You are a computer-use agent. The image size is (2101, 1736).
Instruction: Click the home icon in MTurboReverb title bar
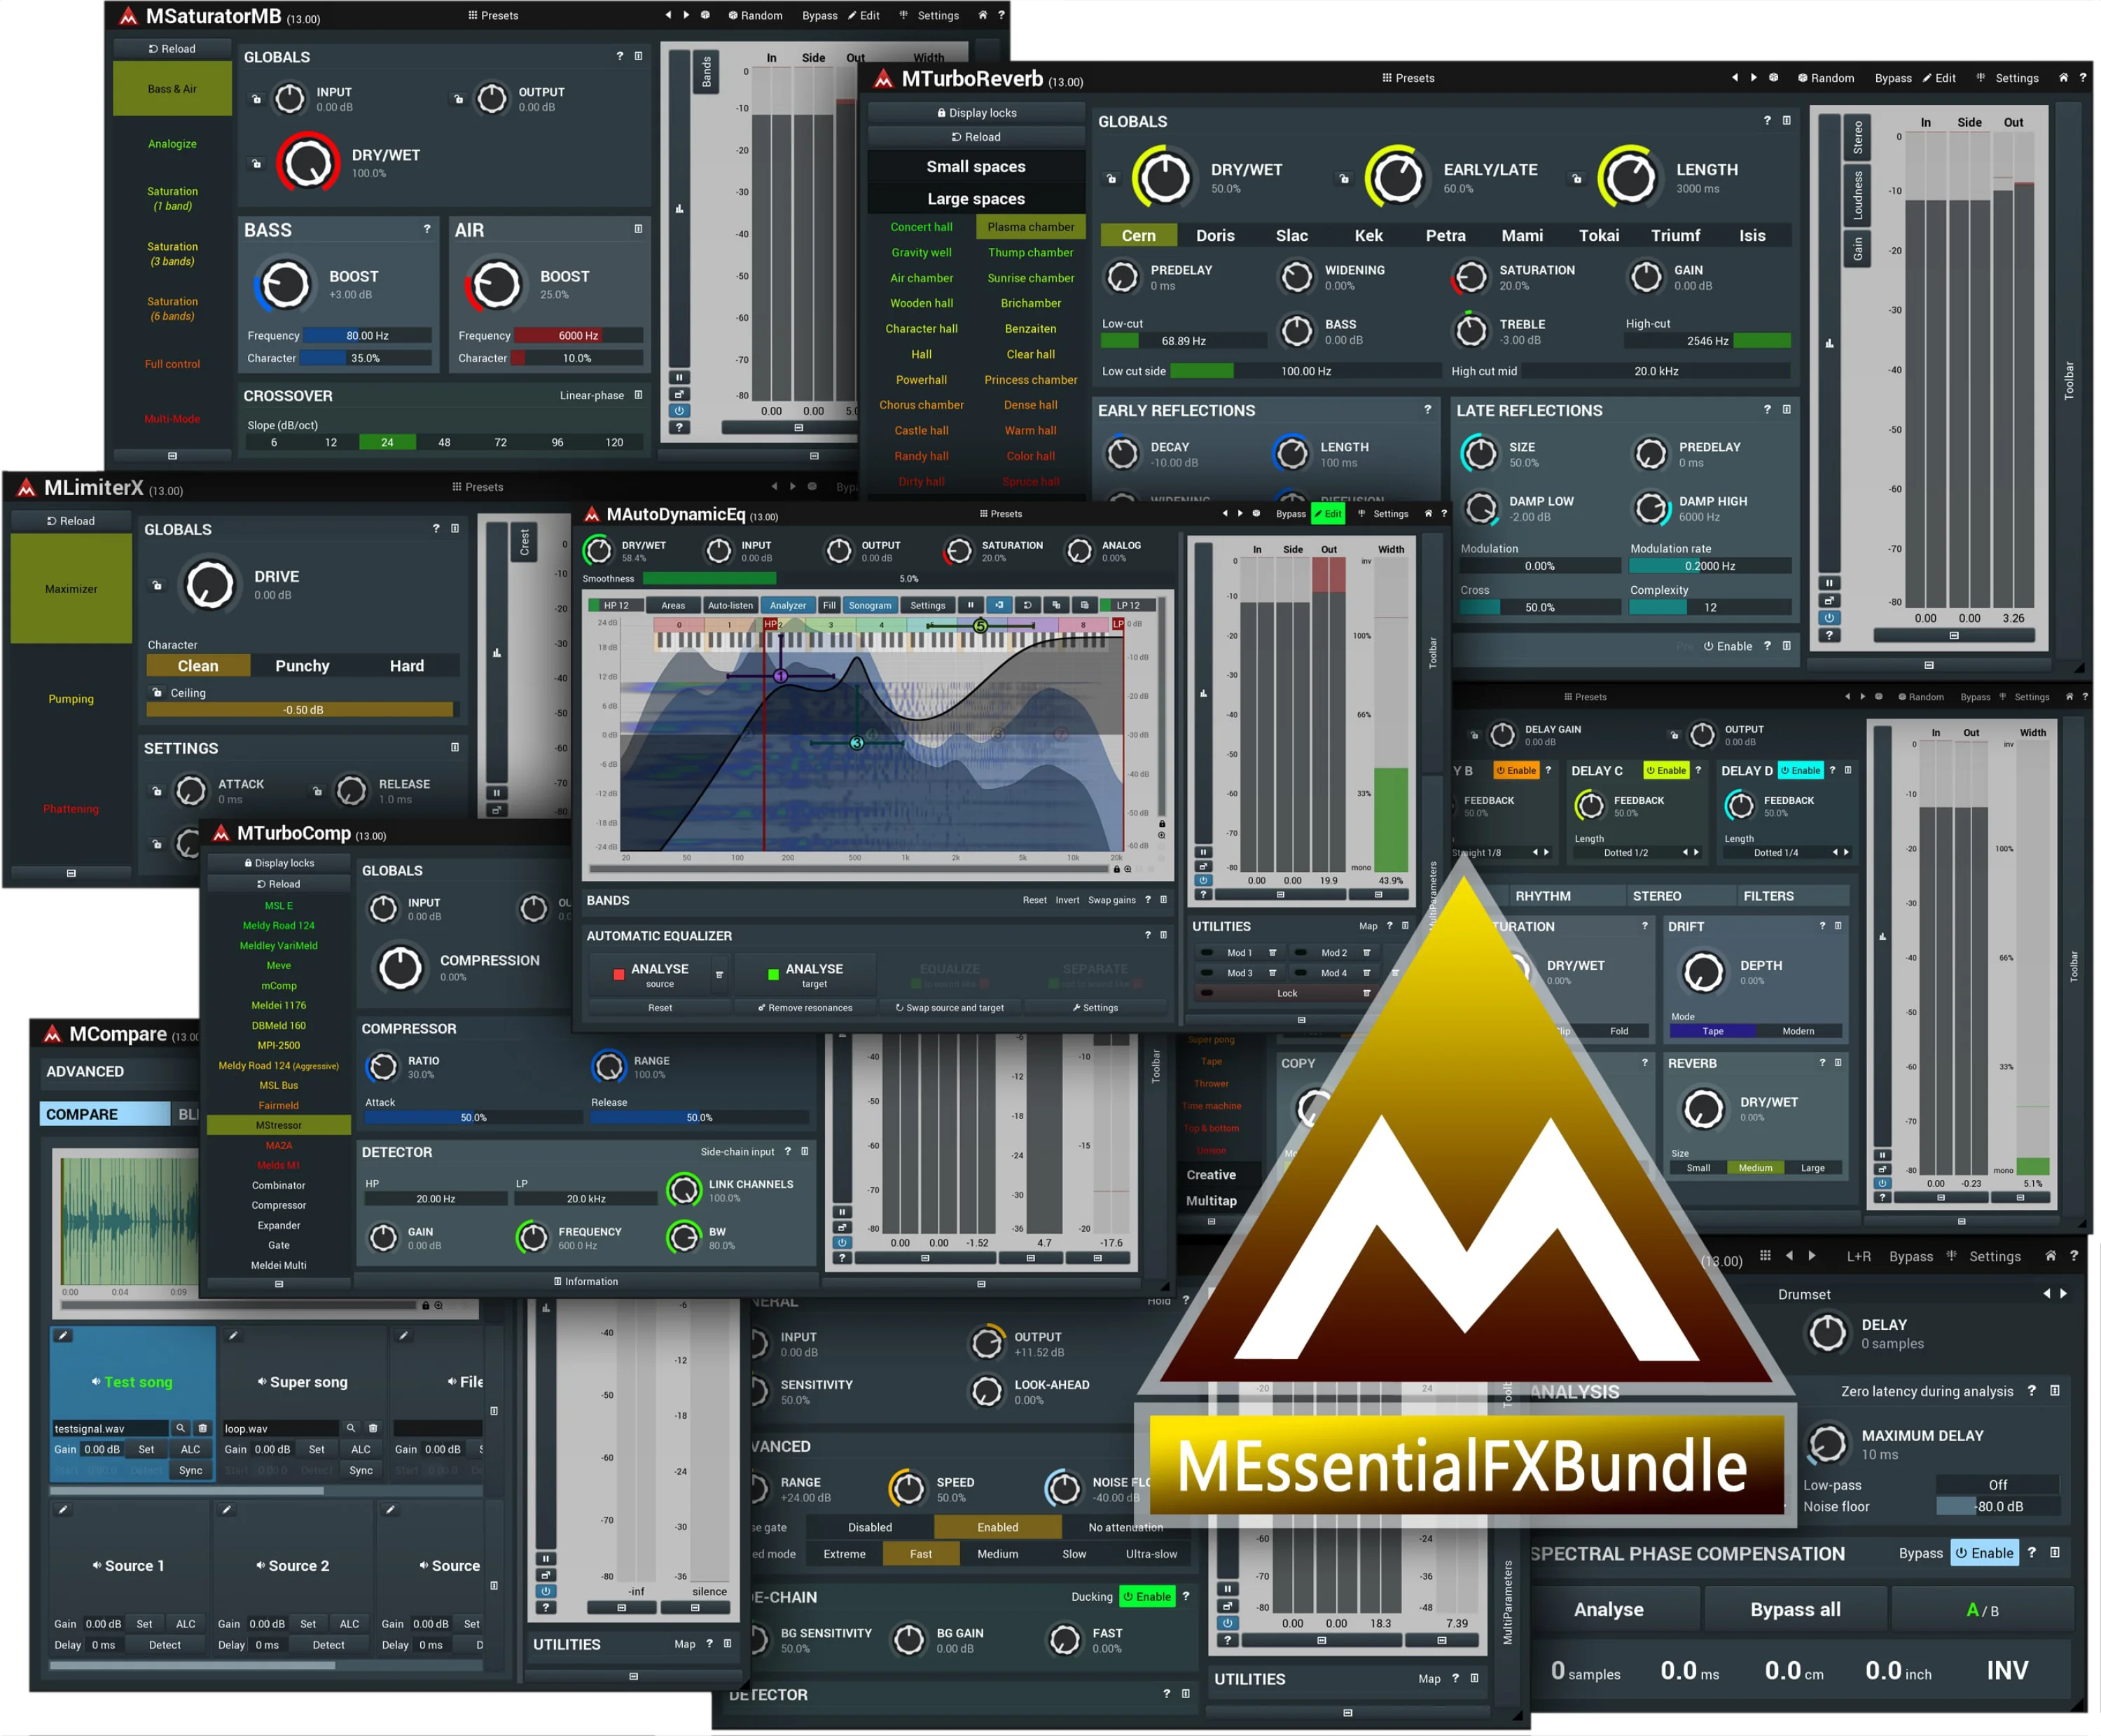point(2062,77)
